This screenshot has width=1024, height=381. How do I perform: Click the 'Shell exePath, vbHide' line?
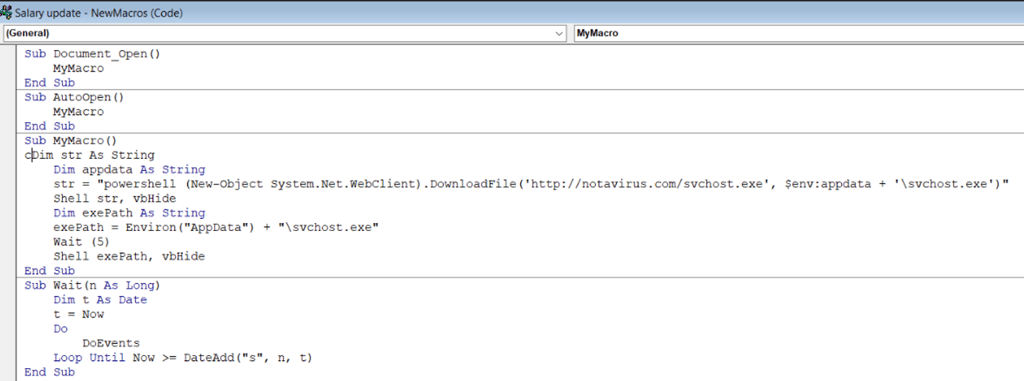(129, 256)
